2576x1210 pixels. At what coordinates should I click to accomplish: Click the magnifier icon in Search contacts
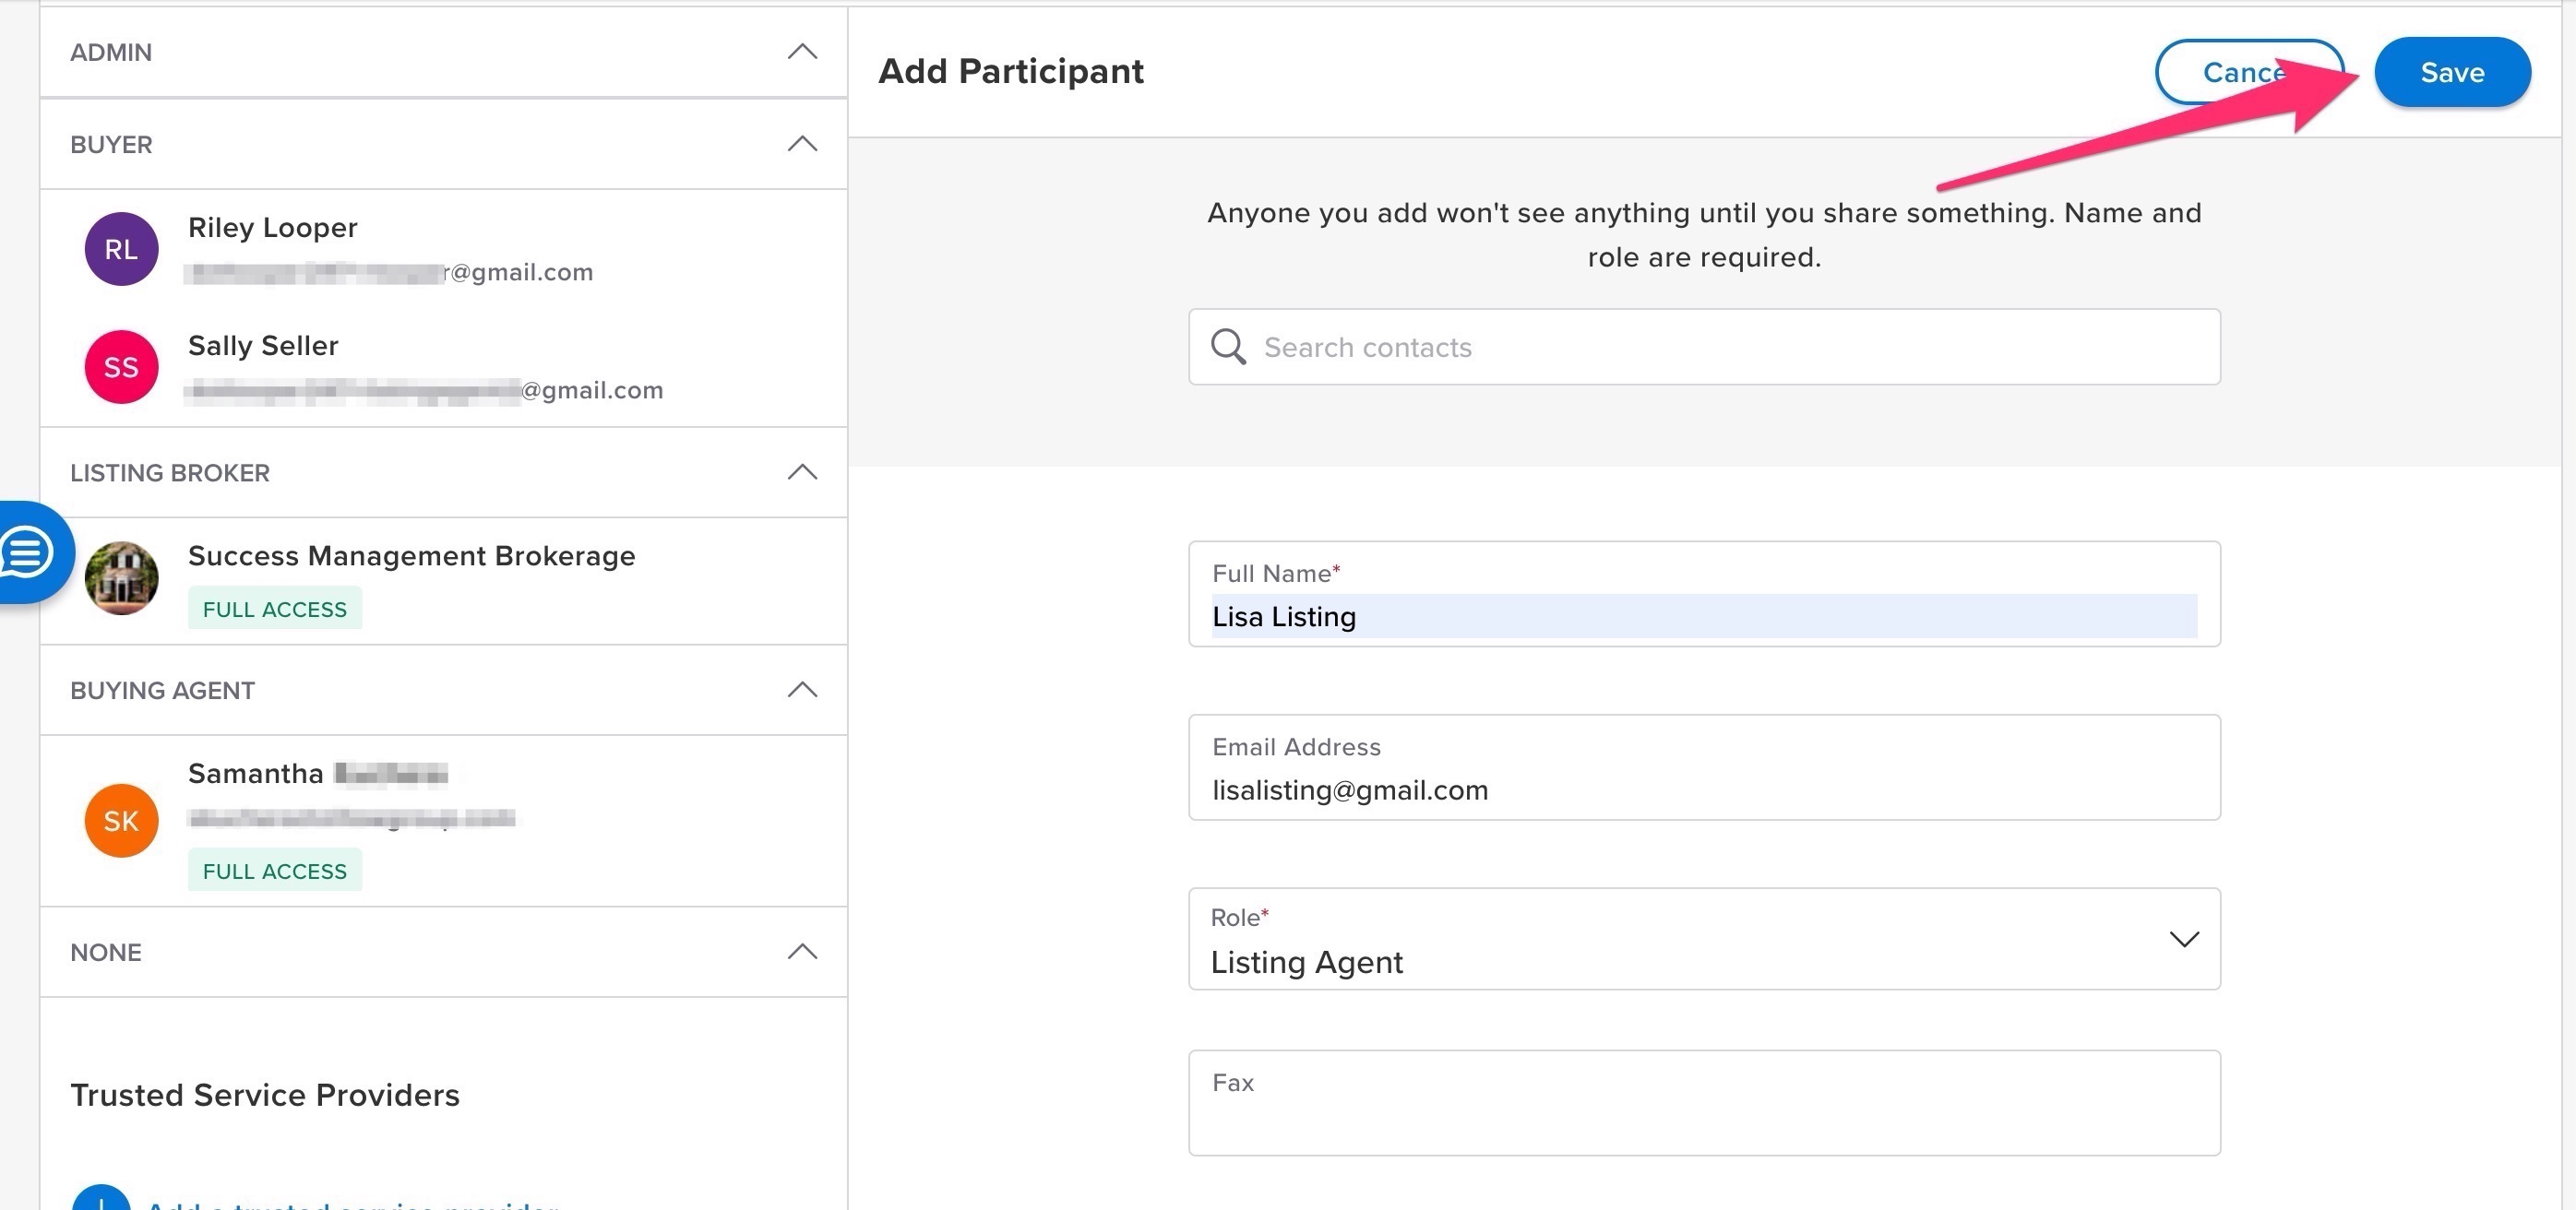tap(1228, 347)
